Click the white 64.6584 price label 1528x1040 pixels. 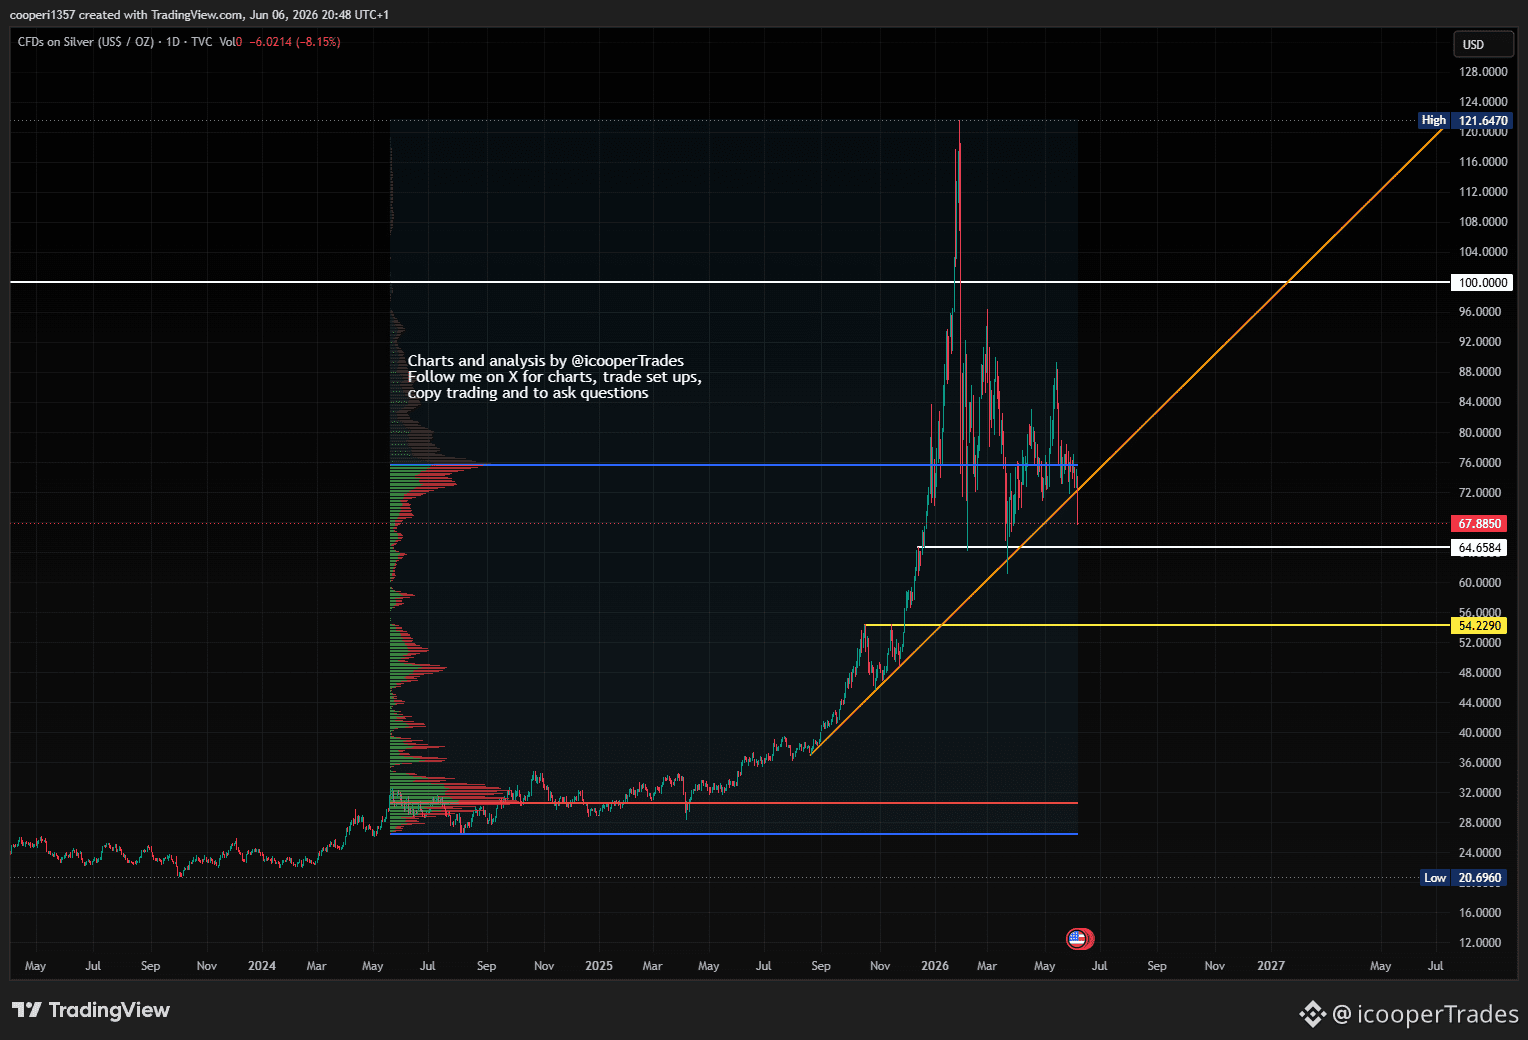click(1480, 548)
